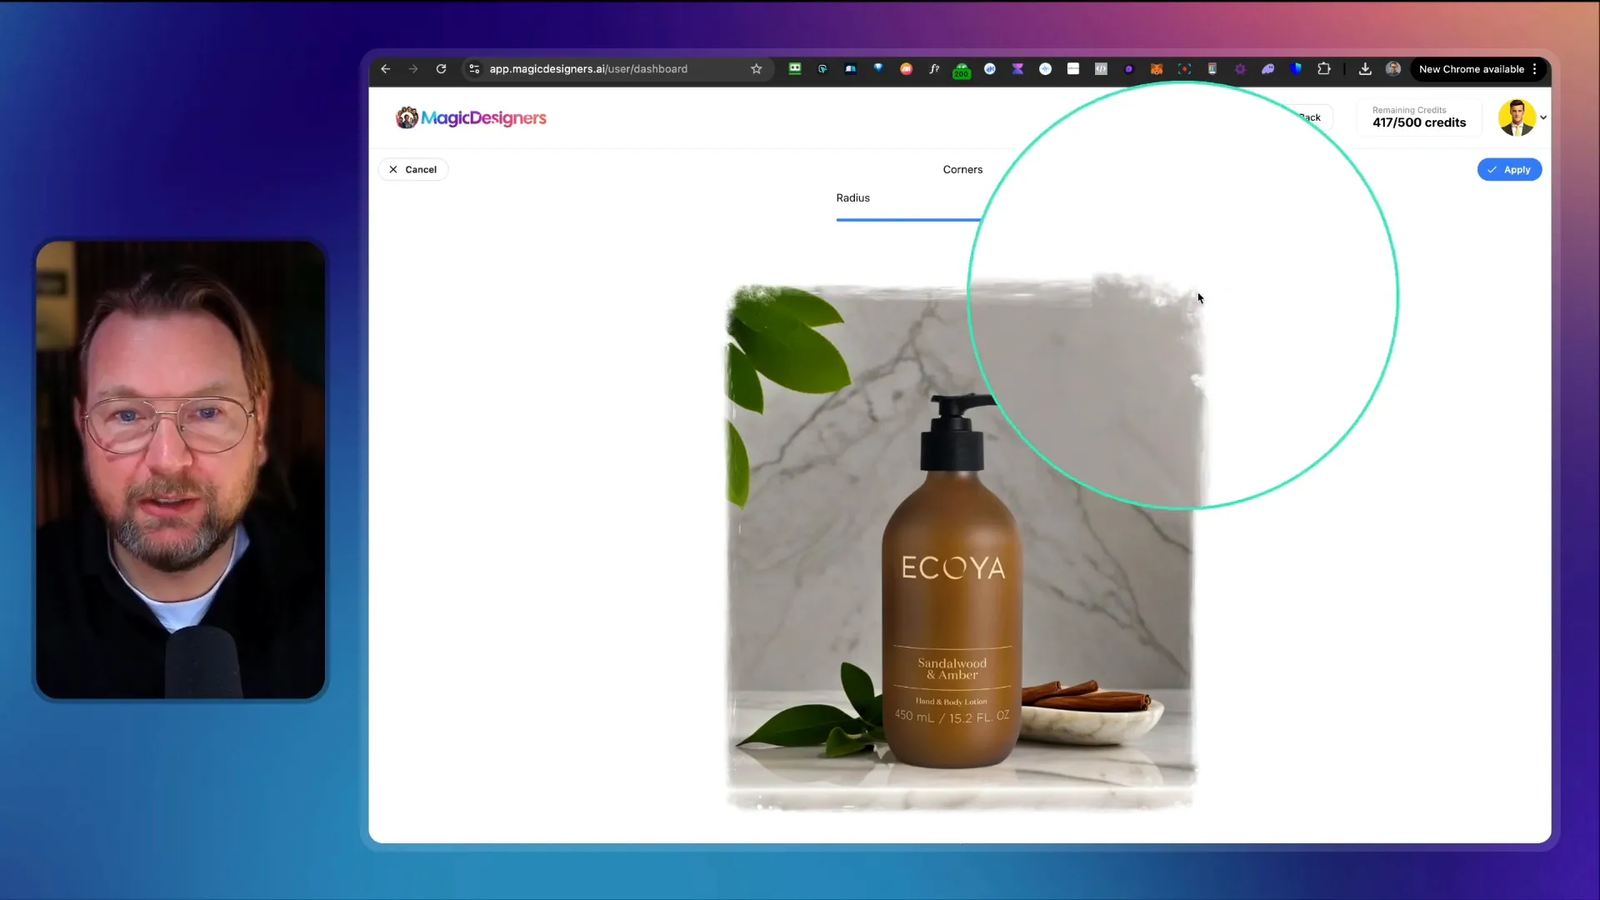The height and width of the screenshot is (900, 1600).
Task: Open the gray code brackets extension
Action: [x=1101, y=69]
